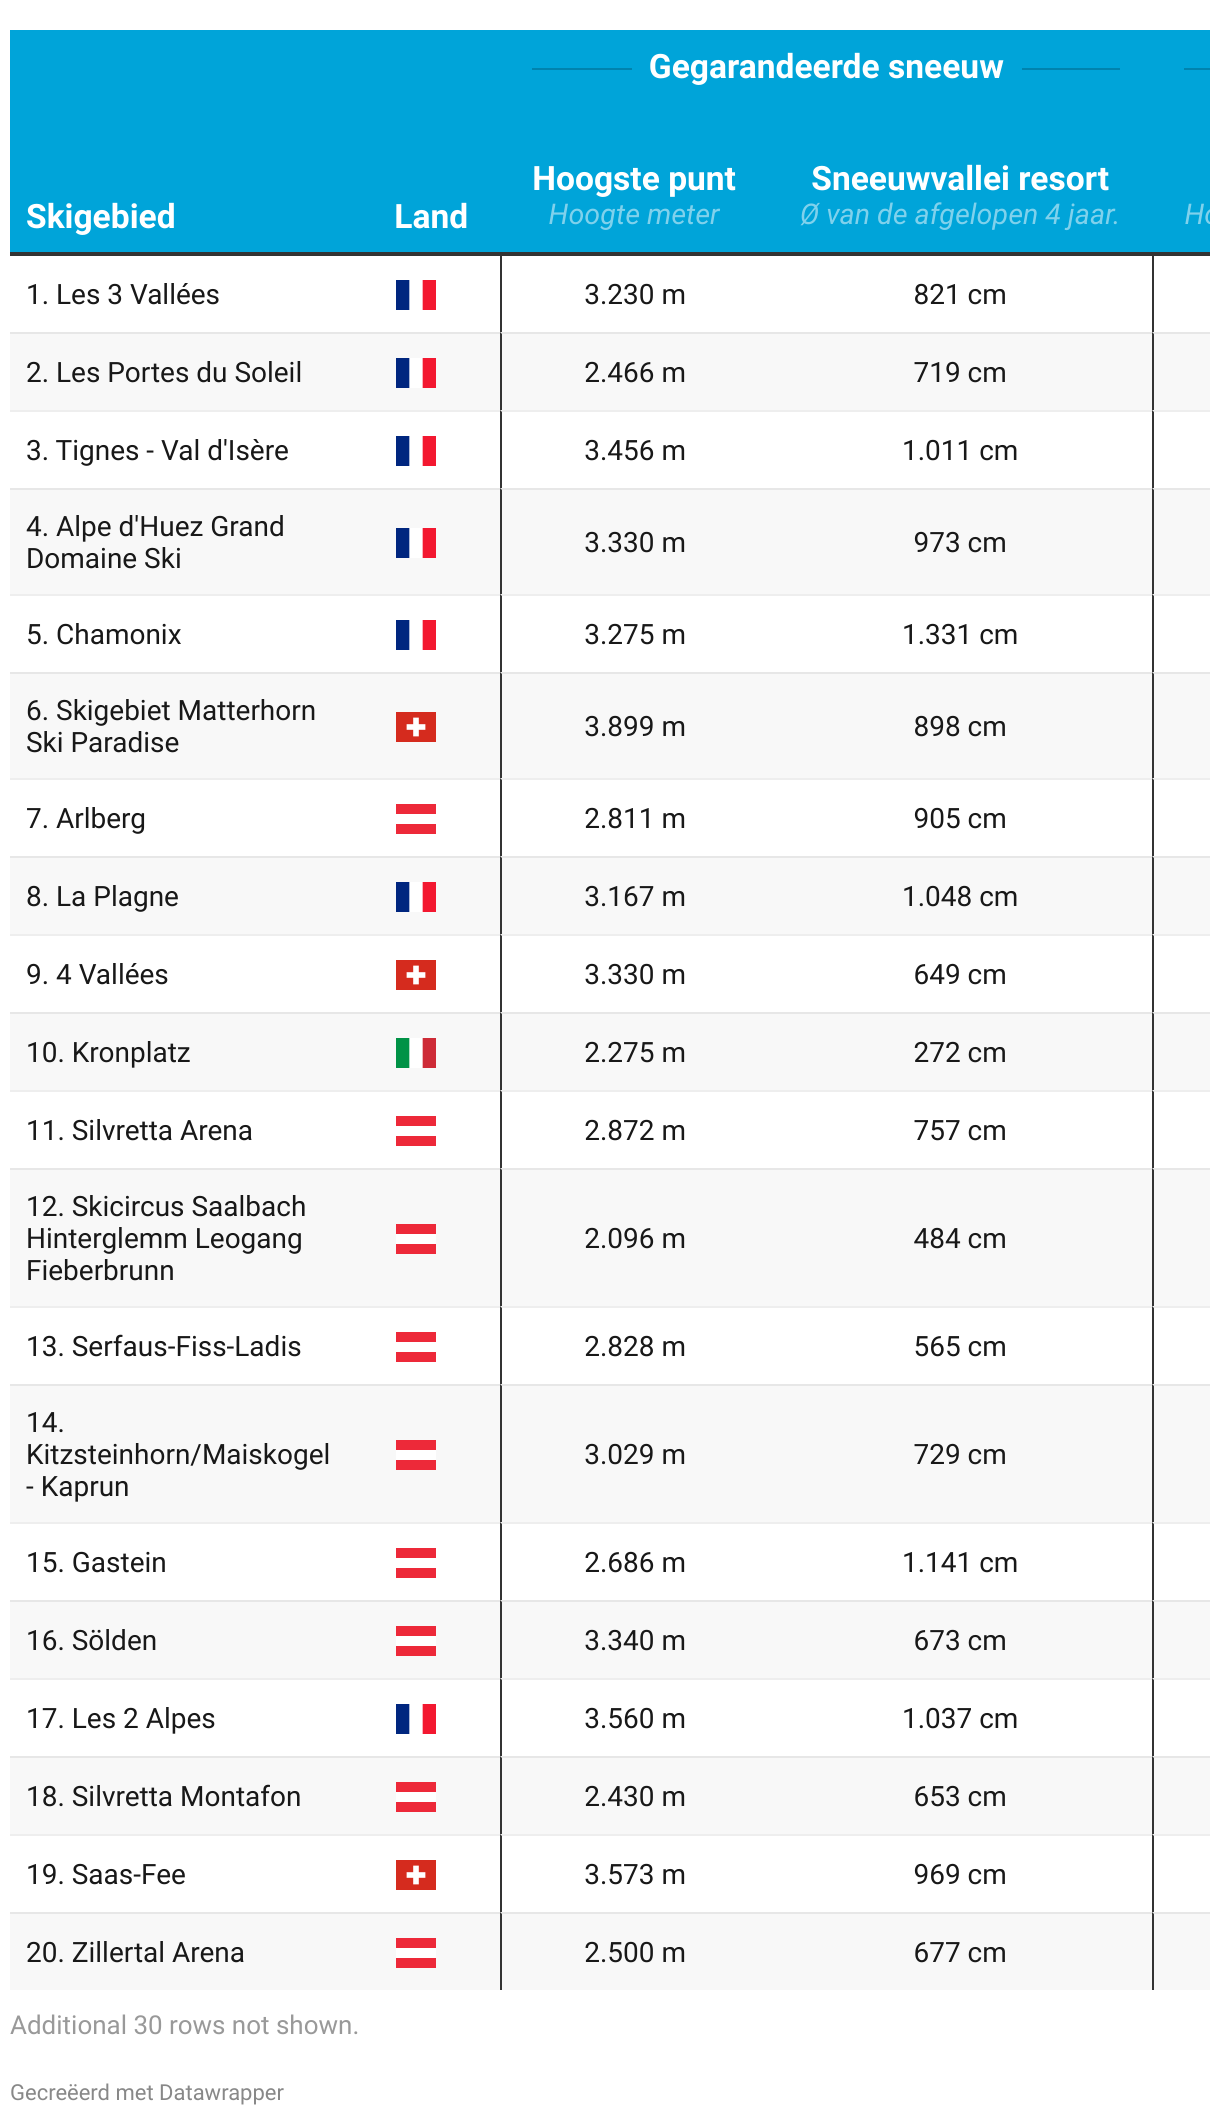
Task: Click the Additional 30 rows not shown text
Action: coord(184,2025)
